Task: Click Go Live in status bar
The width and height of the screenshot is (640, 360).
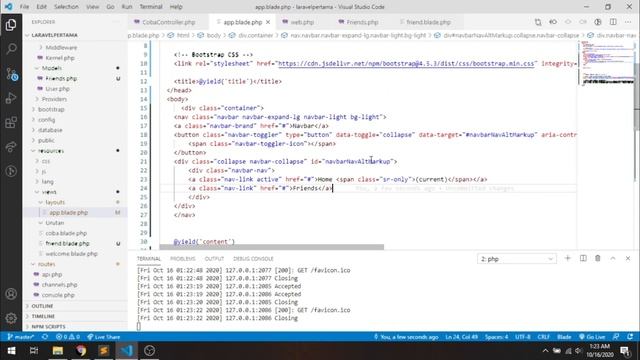Action: tap(592, 337)
